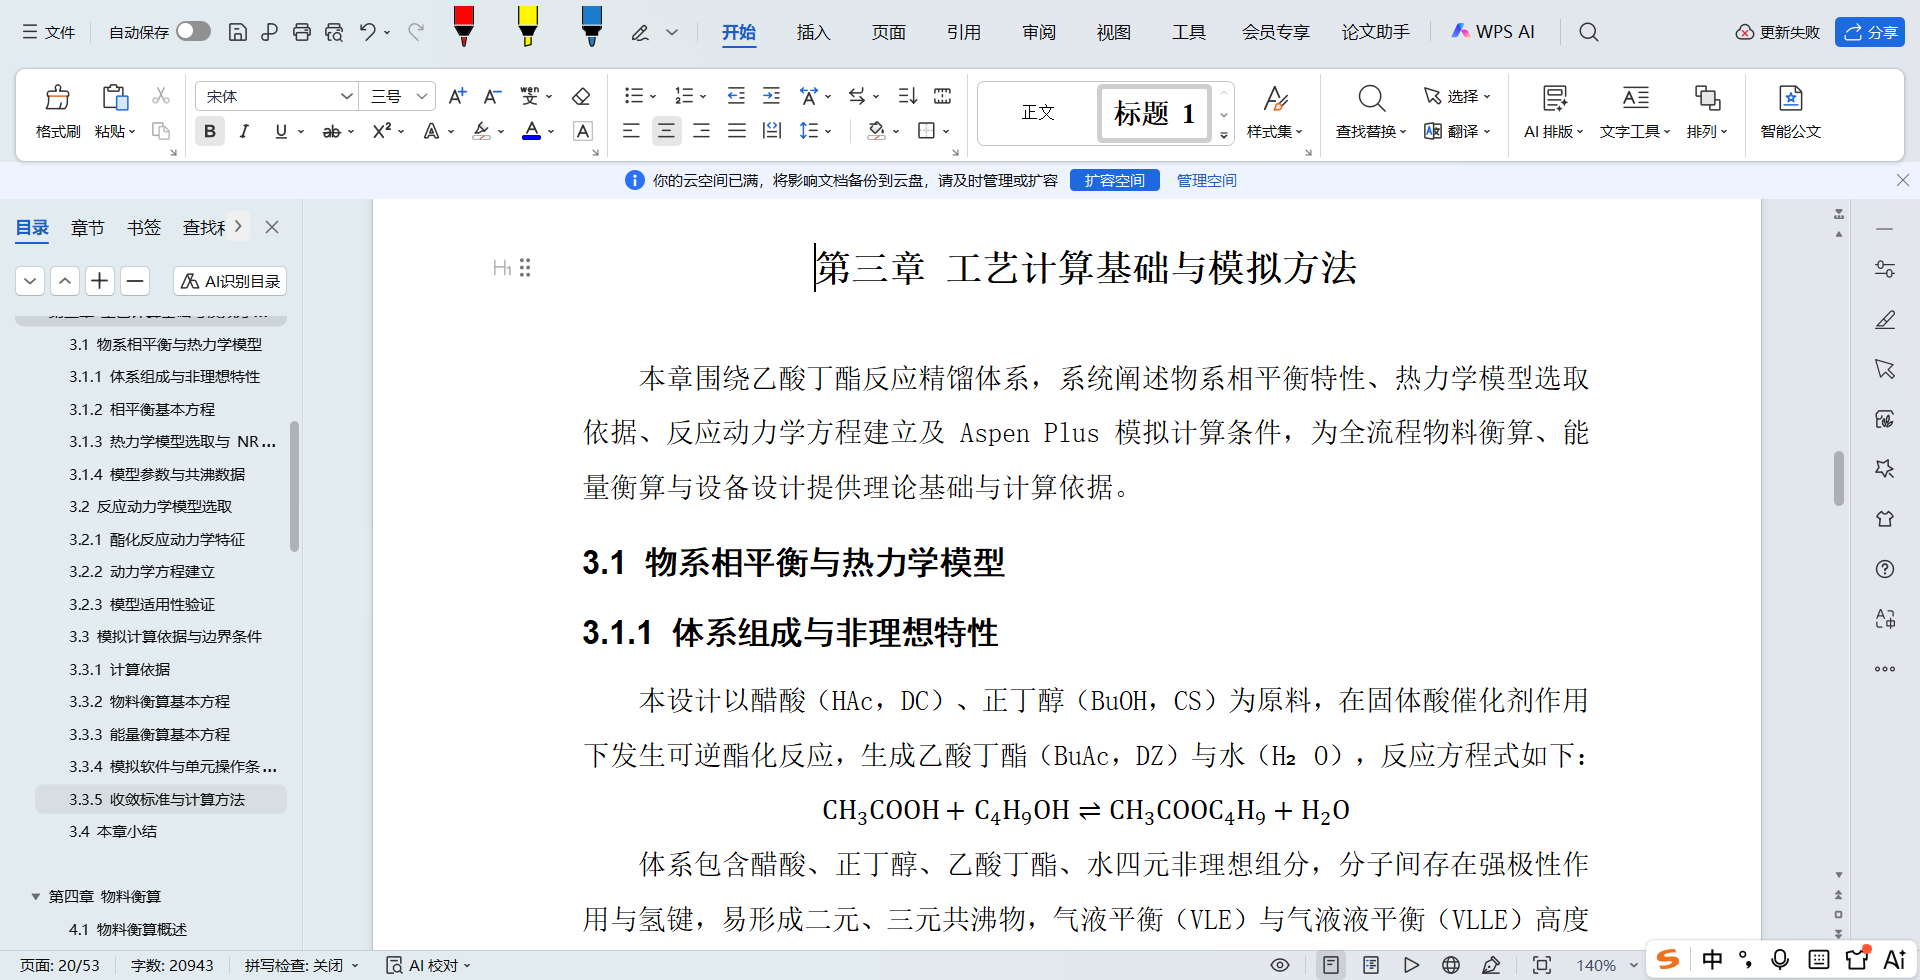Toggle Strikethrough formatting
Image resolution: width=1920 pixels, height=980 pixels.
click(331, 131)
